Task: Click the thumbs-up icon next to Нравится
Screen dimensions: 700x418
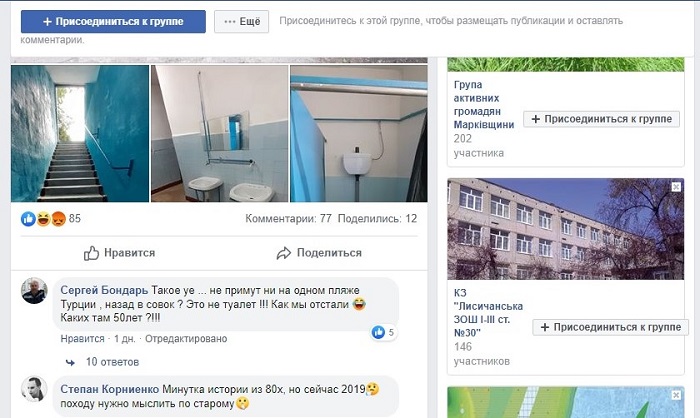Action: tap(91, 253)
